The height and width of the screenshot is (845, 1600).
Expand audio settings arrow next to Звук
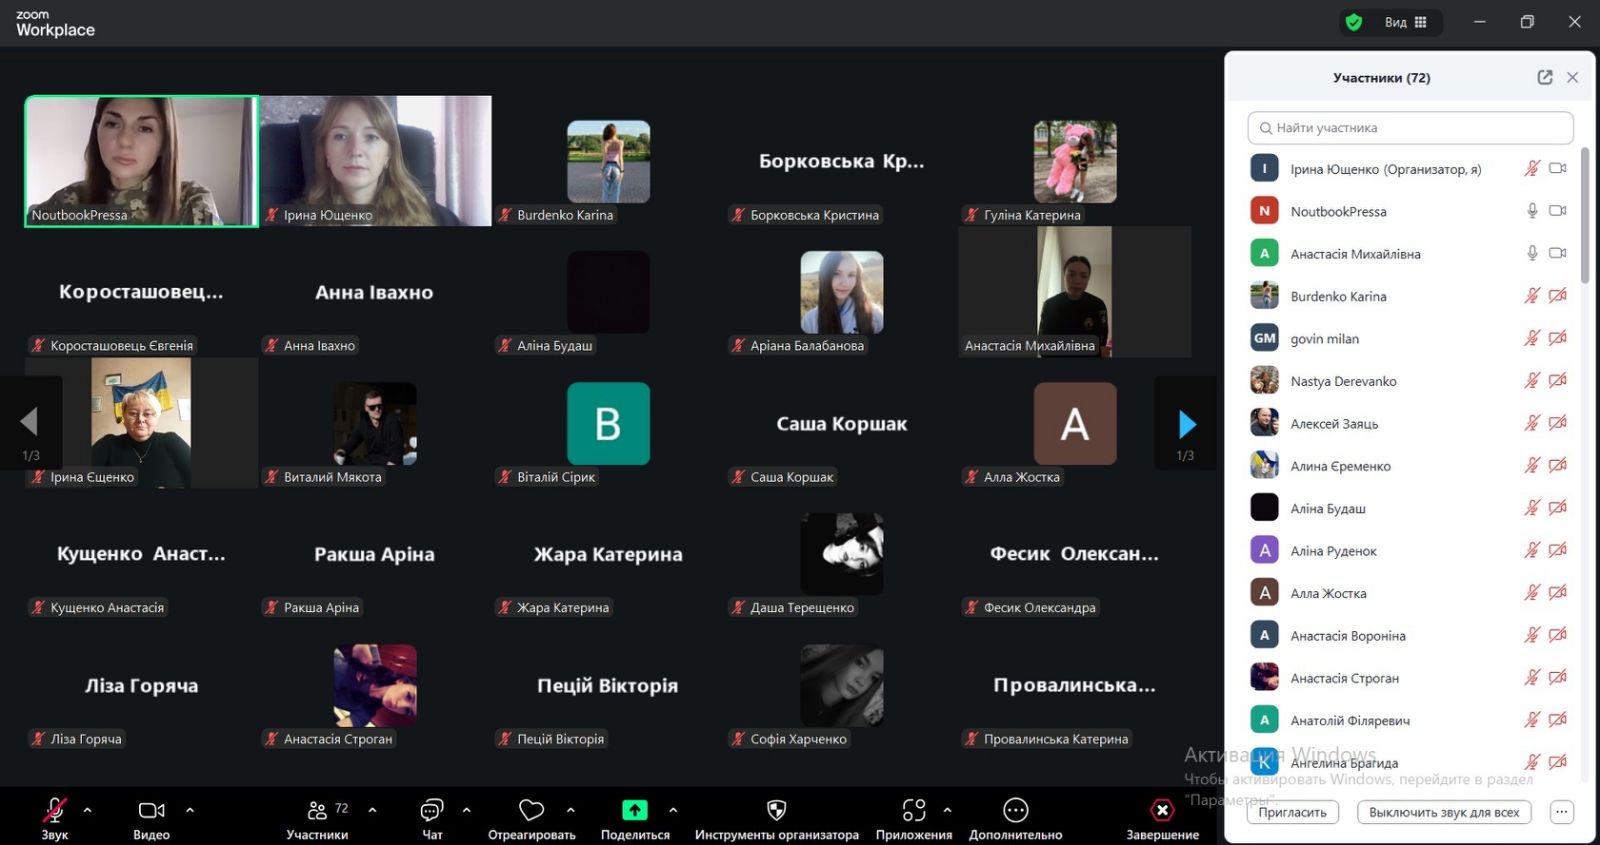(x=88, y=810)
